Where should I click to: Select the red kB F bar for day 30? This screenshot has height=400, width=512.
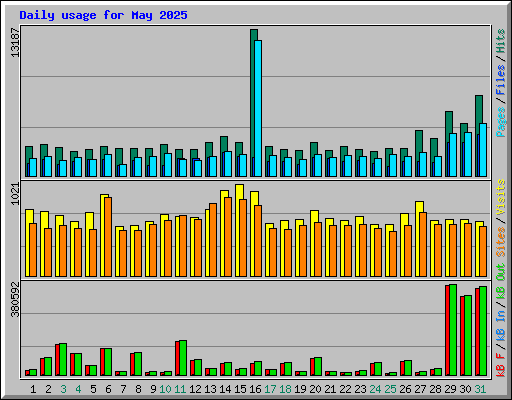[462, 336]
